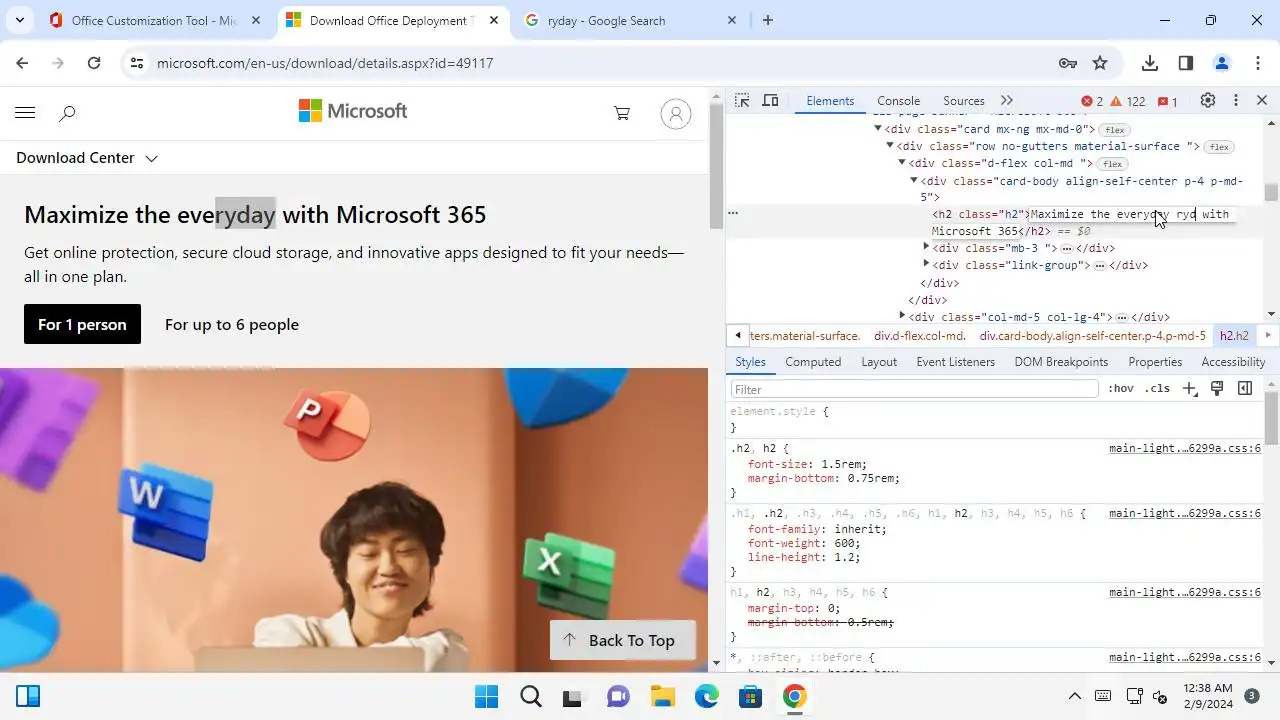Click the password key icon in address bar

point(1067,63)
